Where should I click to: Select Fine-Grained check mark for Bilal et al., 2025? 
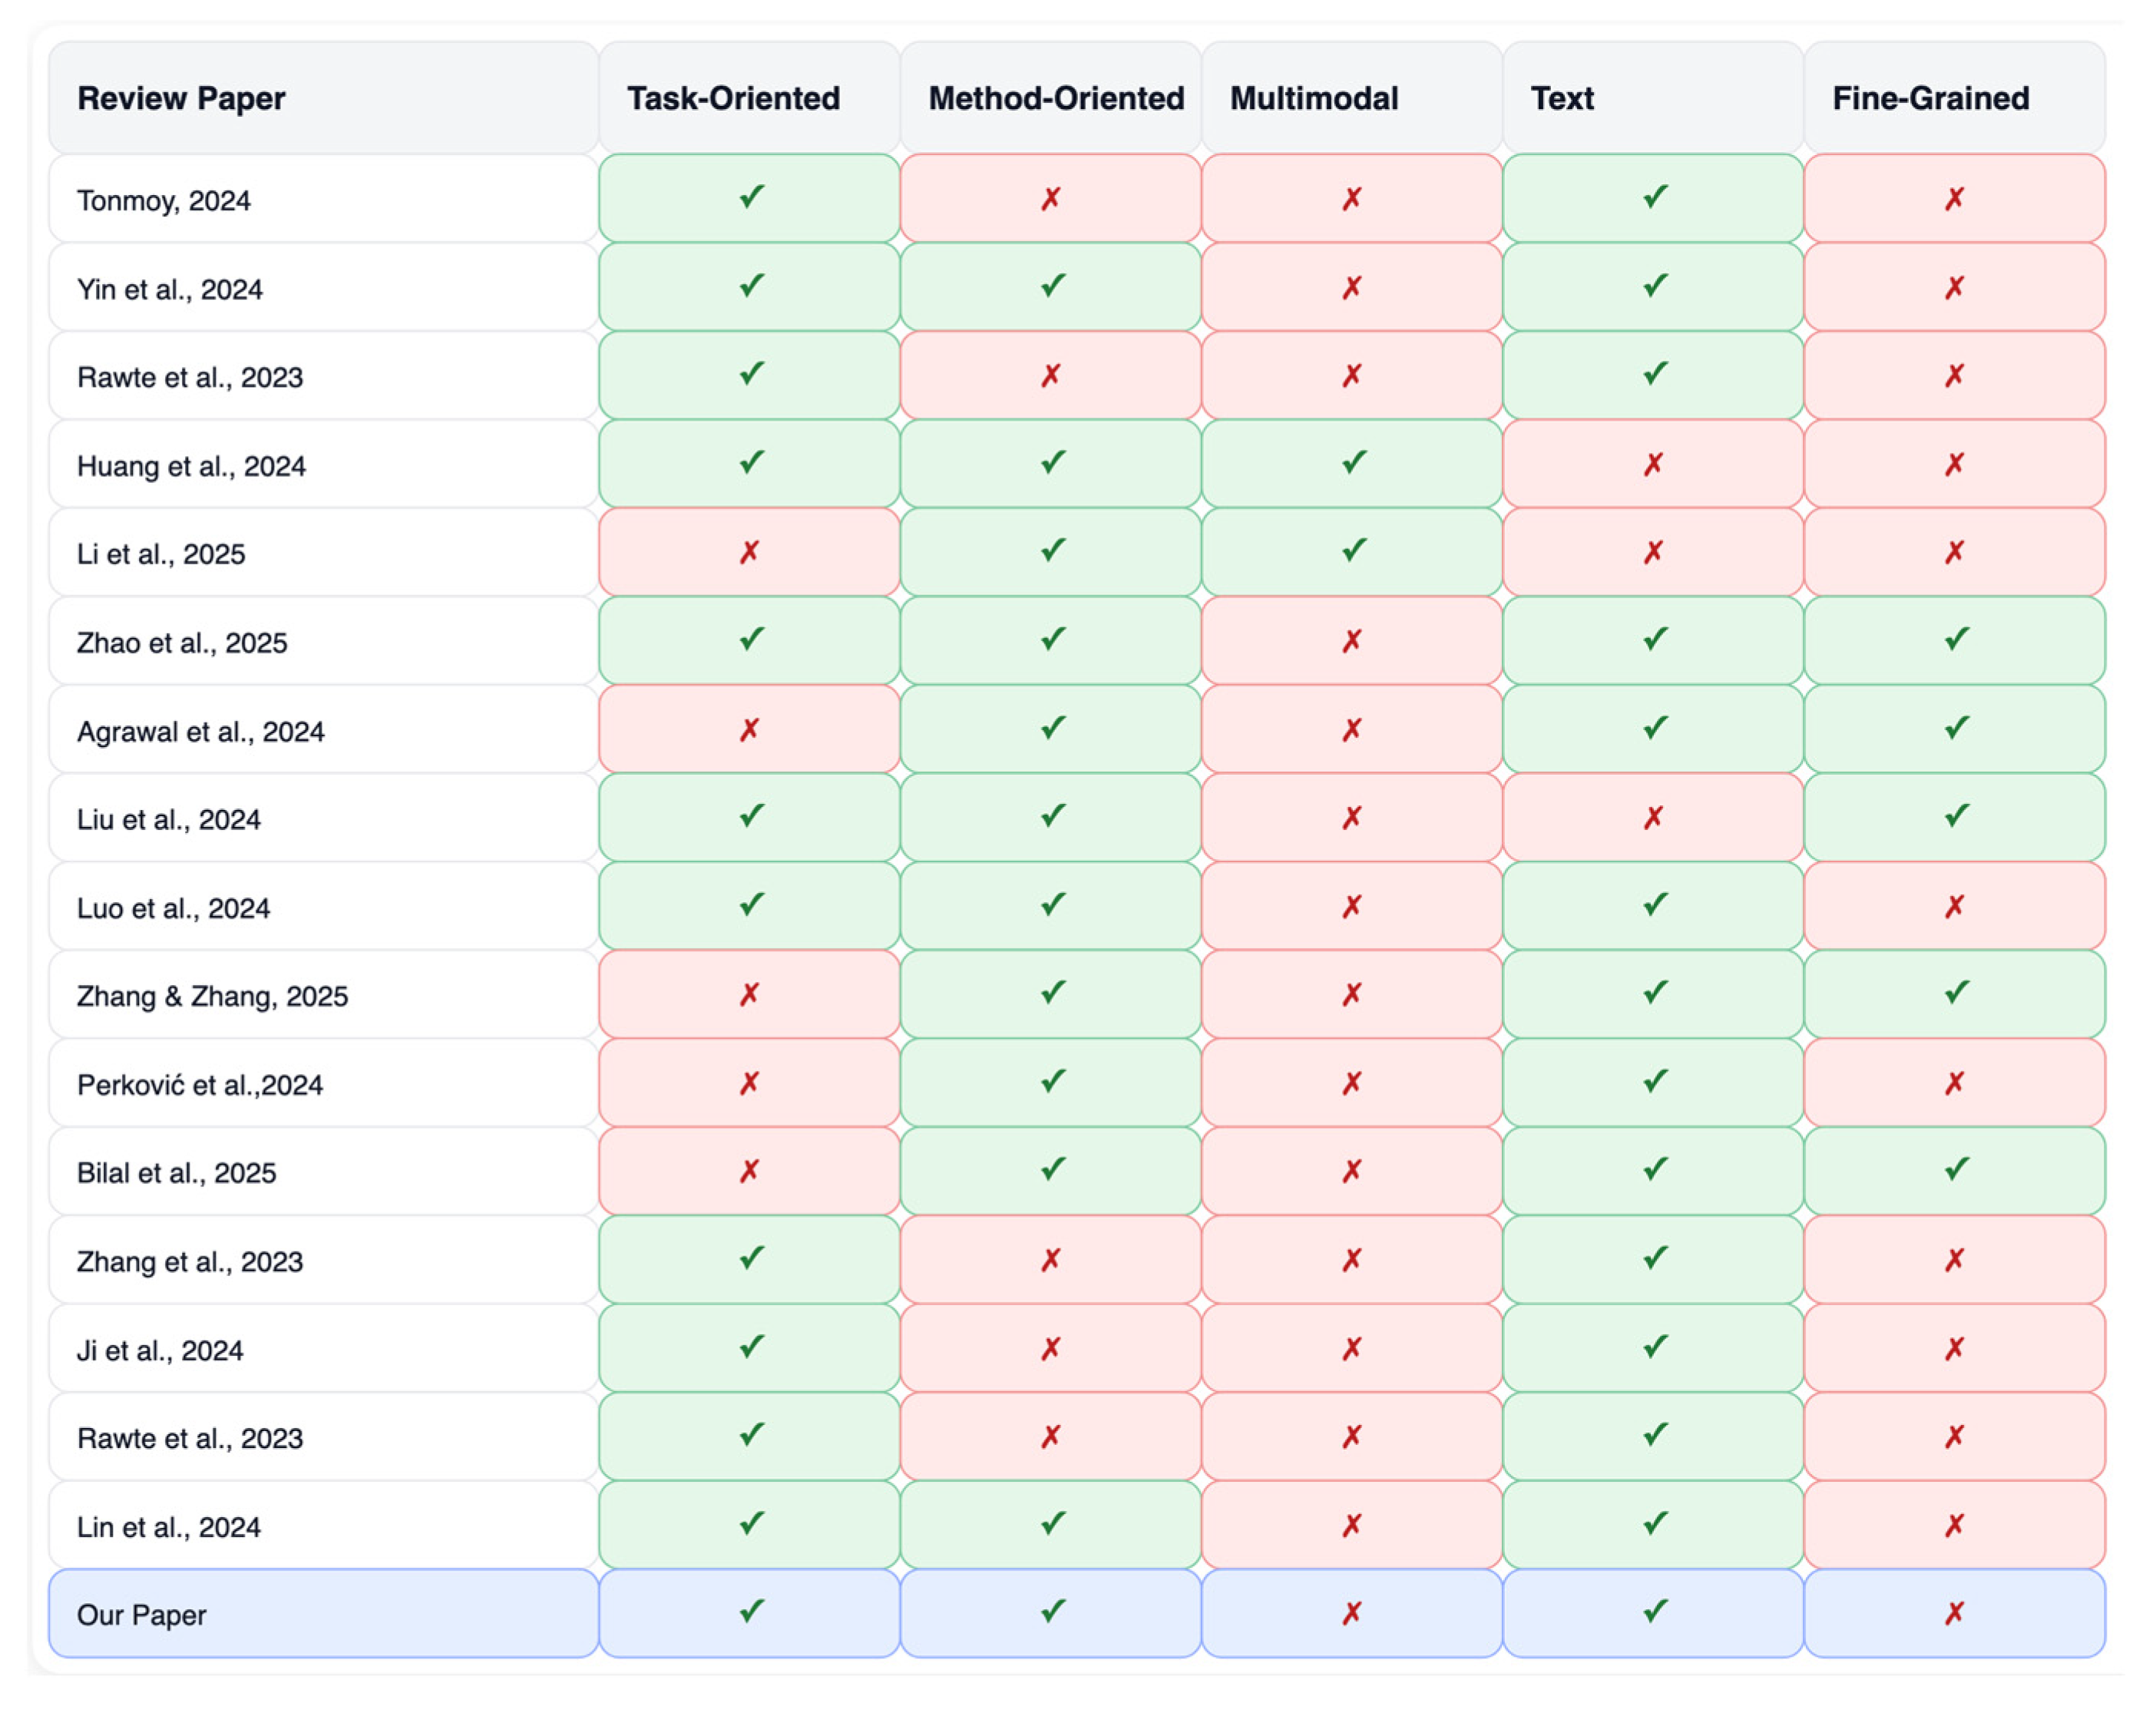point(1956,1170)
